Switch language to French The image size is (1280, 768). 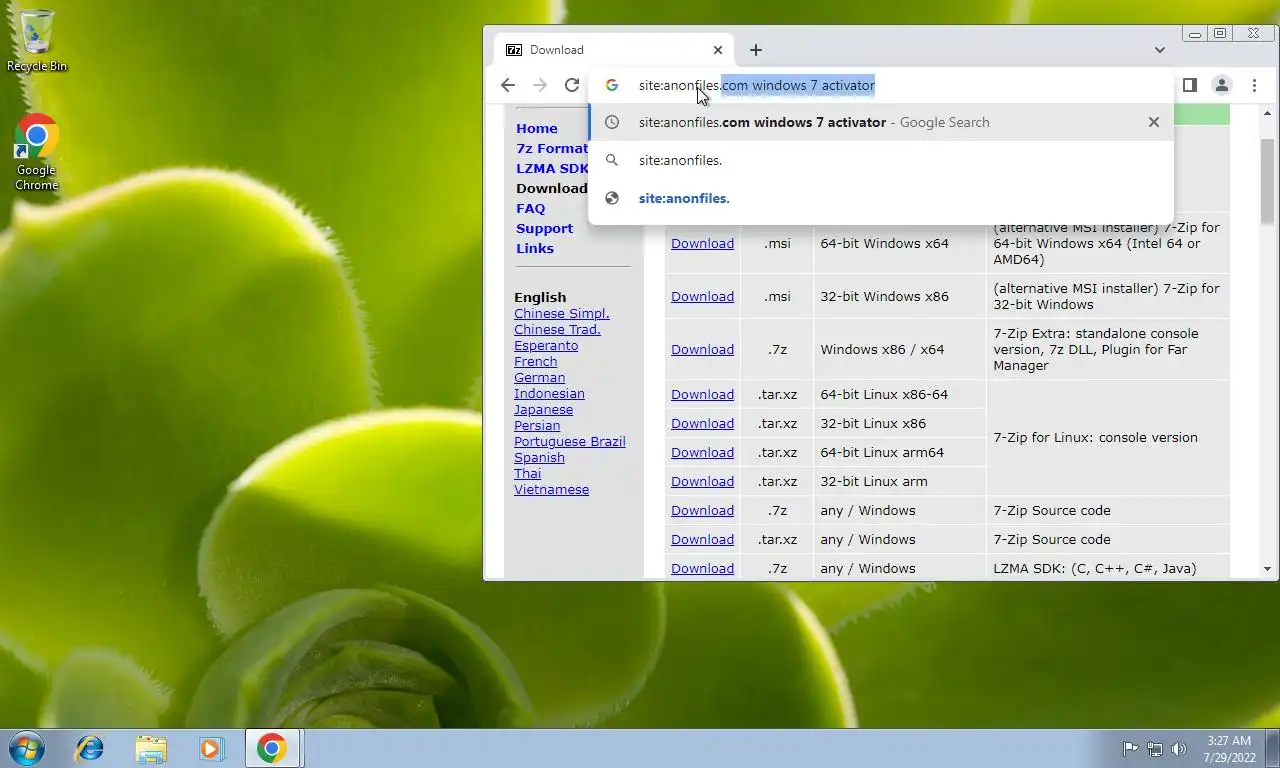click(x=536, y=361)
